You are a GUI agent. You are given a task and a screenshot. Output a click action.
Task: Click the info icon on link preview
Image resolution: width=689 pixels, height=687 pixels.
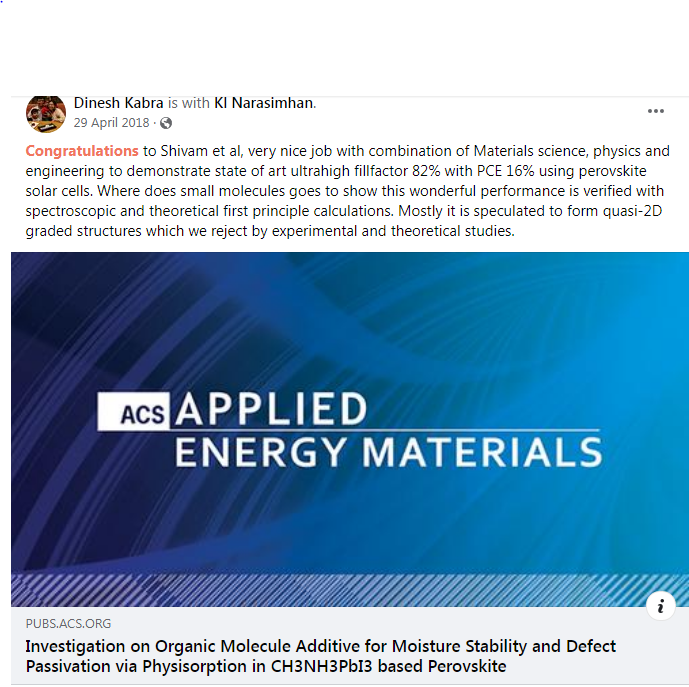pos(661,605)
